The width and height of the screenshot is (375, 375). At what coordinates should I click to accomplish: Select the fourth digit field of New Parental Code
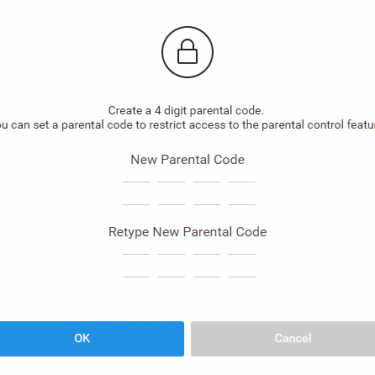pyautogui.click(x=242, y=193)
